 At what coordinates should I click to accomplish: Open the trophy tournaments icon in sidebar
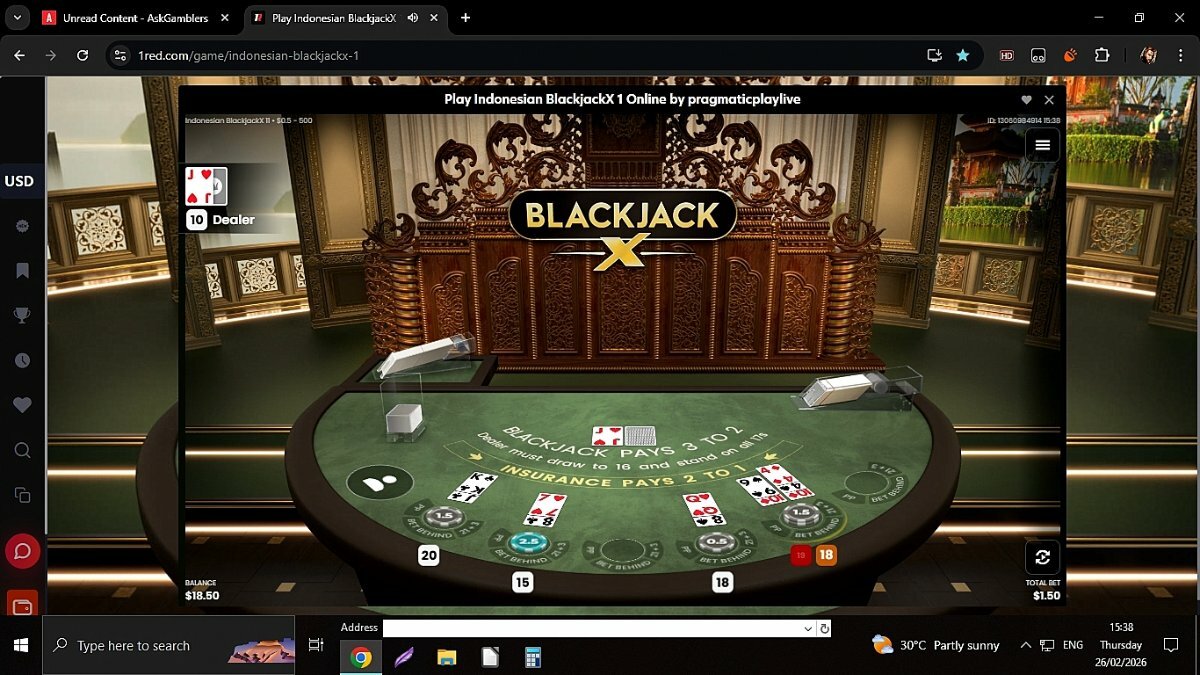22,316
